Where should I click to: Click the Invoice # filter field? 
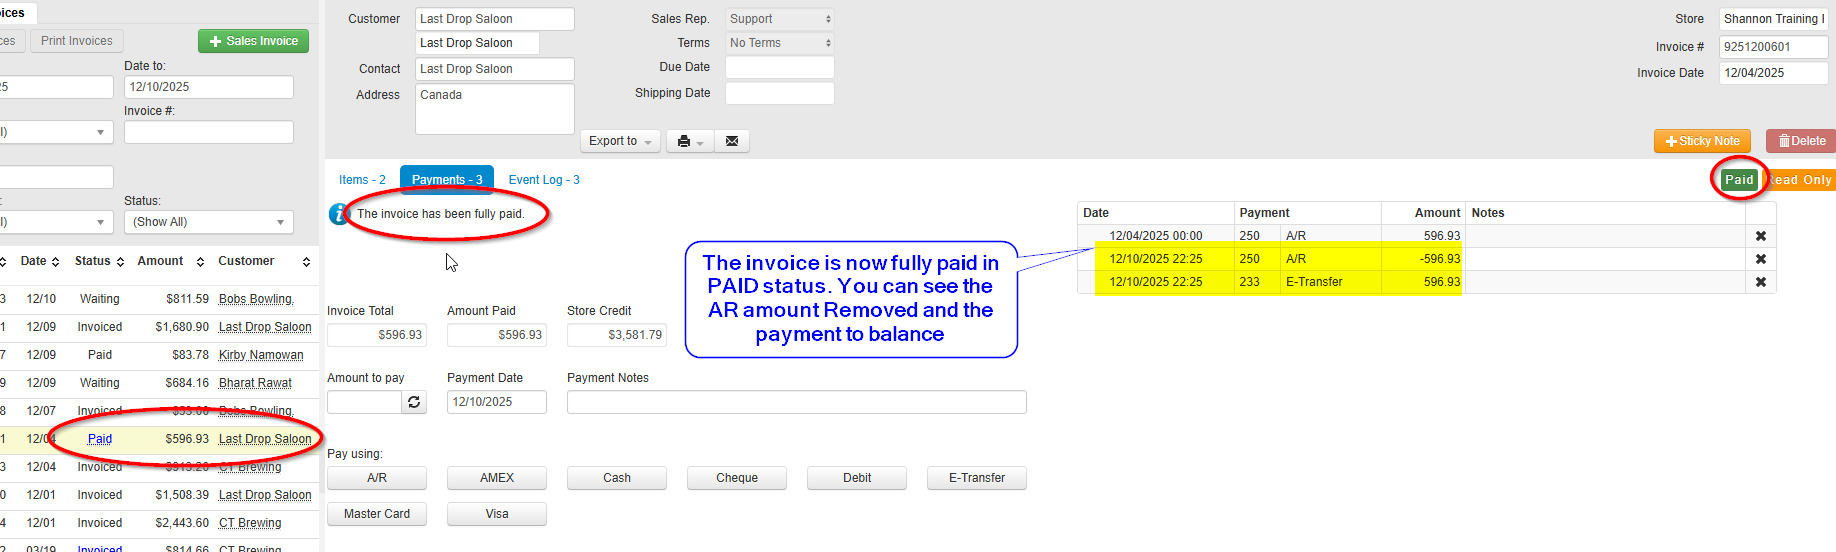[x=208, y=132]
